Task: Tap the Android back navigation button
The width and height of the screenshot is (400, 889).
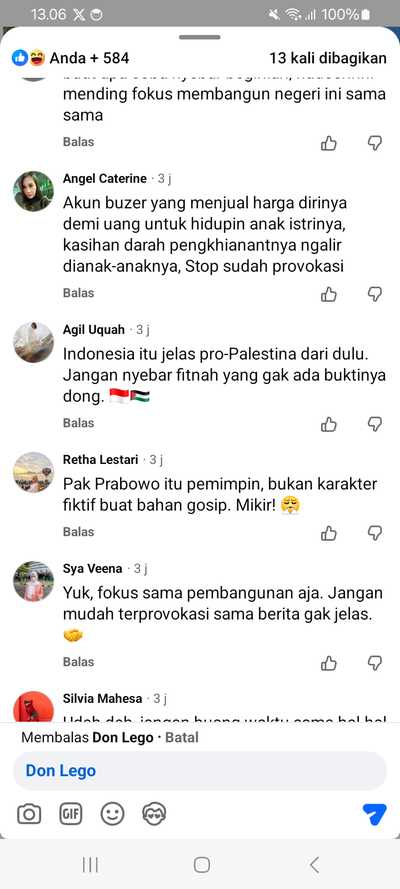Action: click(314, 865)
